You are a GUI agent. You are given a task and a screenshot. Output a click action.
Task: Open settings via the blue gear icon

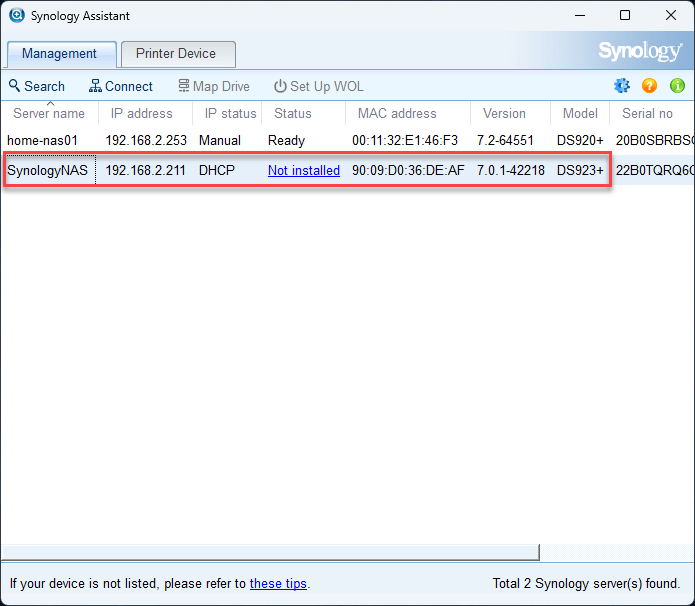tap(622, 86)
